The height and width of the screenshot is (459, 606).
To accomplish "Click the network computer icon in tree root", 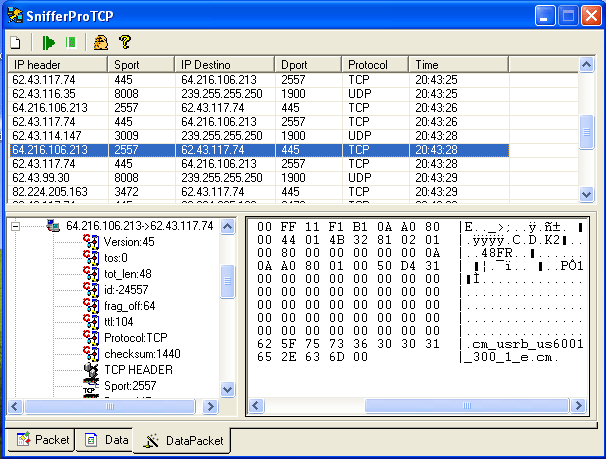I will click(54, 226).
